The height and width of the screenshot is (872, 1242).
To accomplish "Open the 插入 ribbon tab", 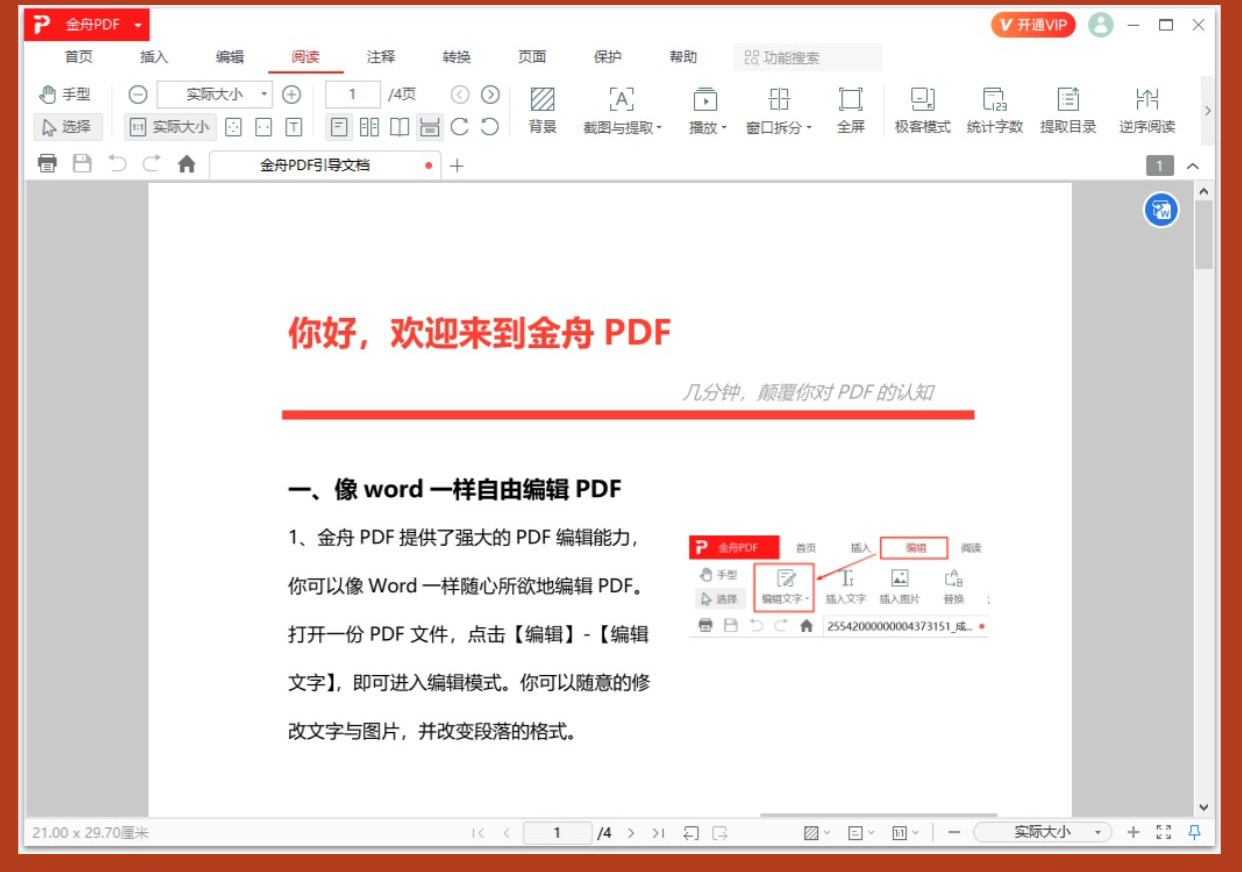I will coord(154,57).
